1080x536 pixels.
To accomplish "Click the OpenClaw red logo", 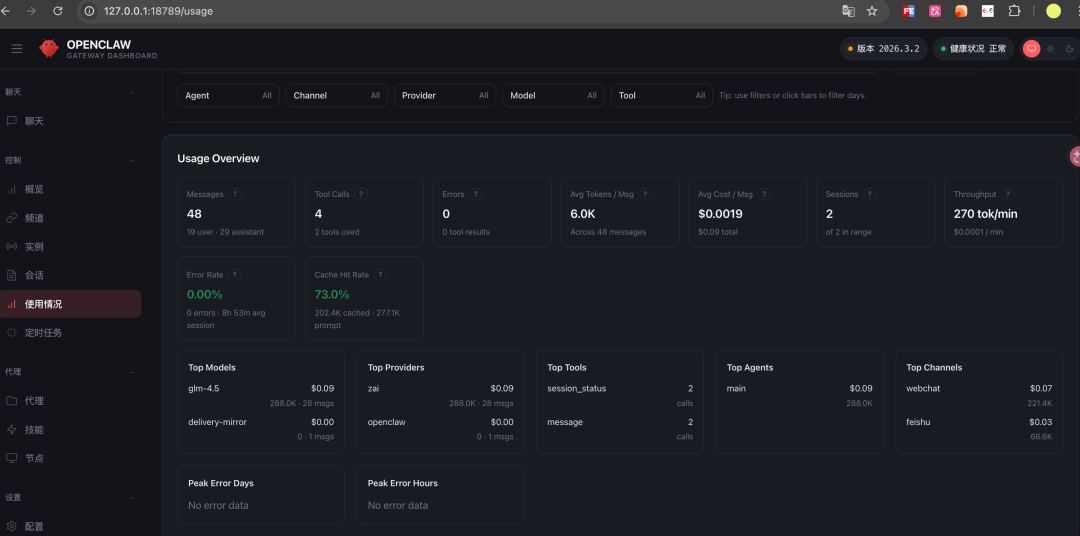I will pyautogui.click(x=48, y=48).
